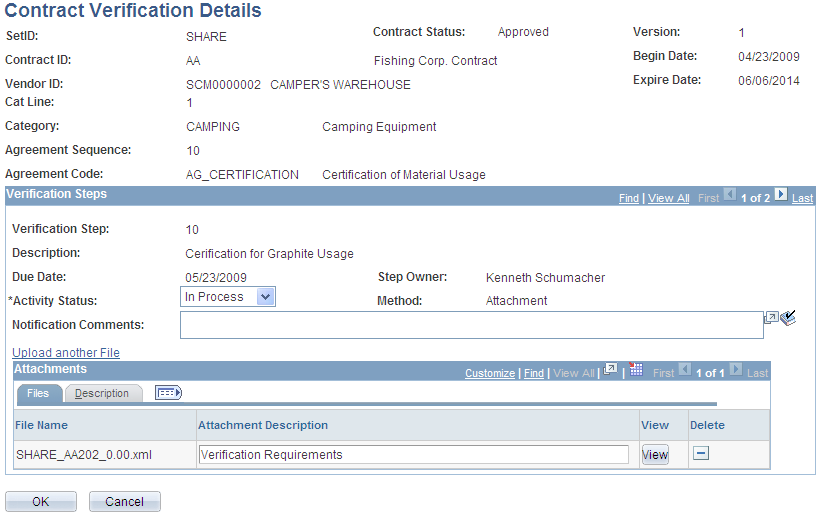Select due date 05/23/2009

[x=216, y=278]
